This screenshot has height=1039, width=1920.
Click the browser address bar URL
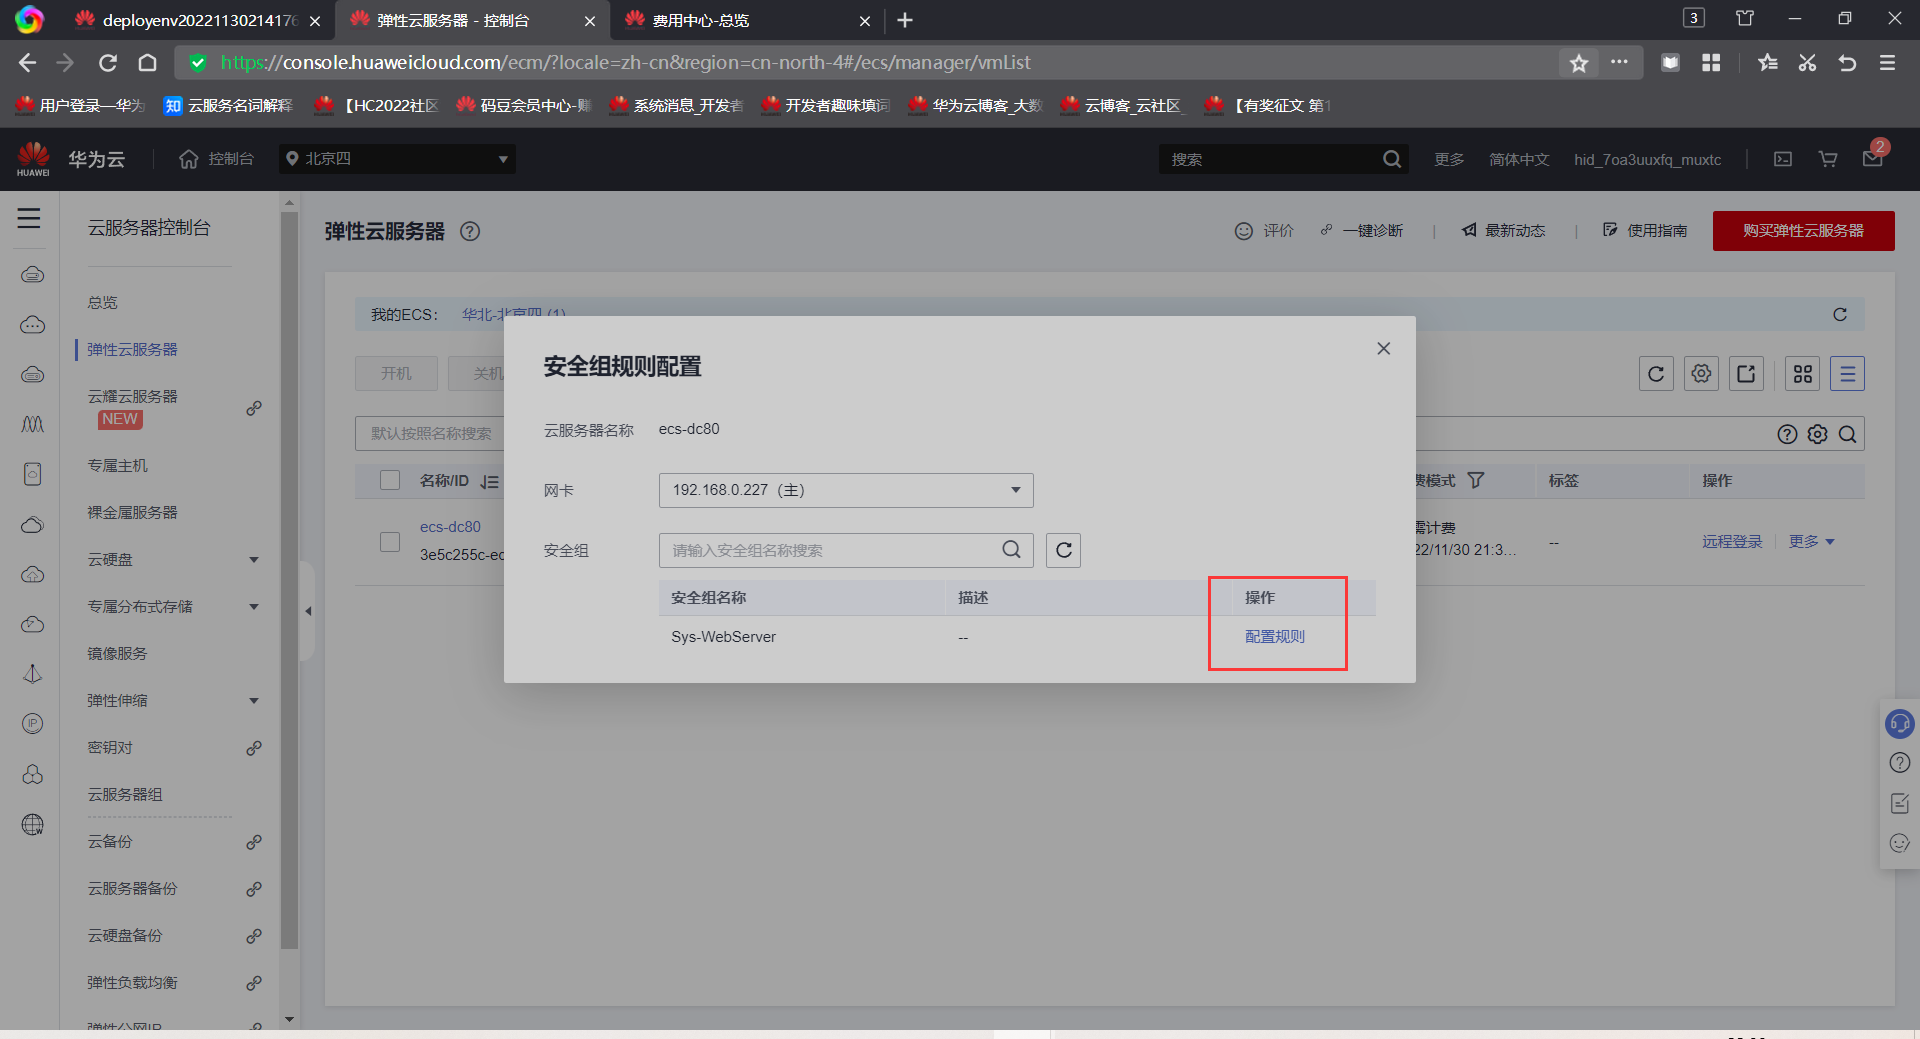coord(625,63)
